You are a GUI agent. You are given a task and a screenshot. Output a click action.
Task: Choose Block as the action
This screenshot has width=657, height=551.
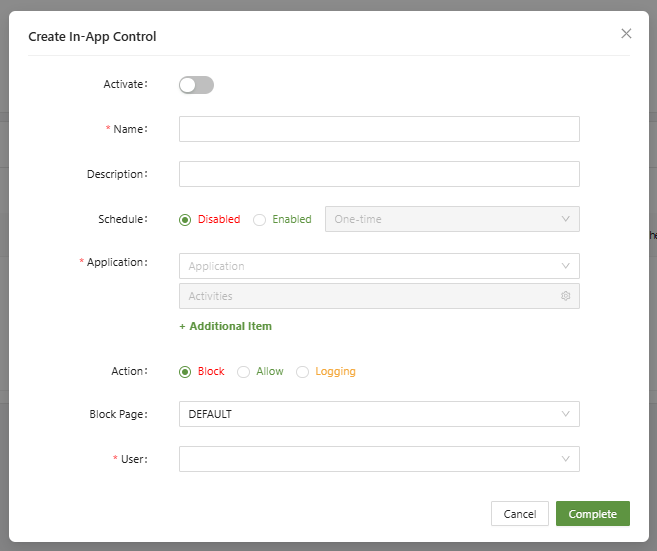click(x=185, y=372)
